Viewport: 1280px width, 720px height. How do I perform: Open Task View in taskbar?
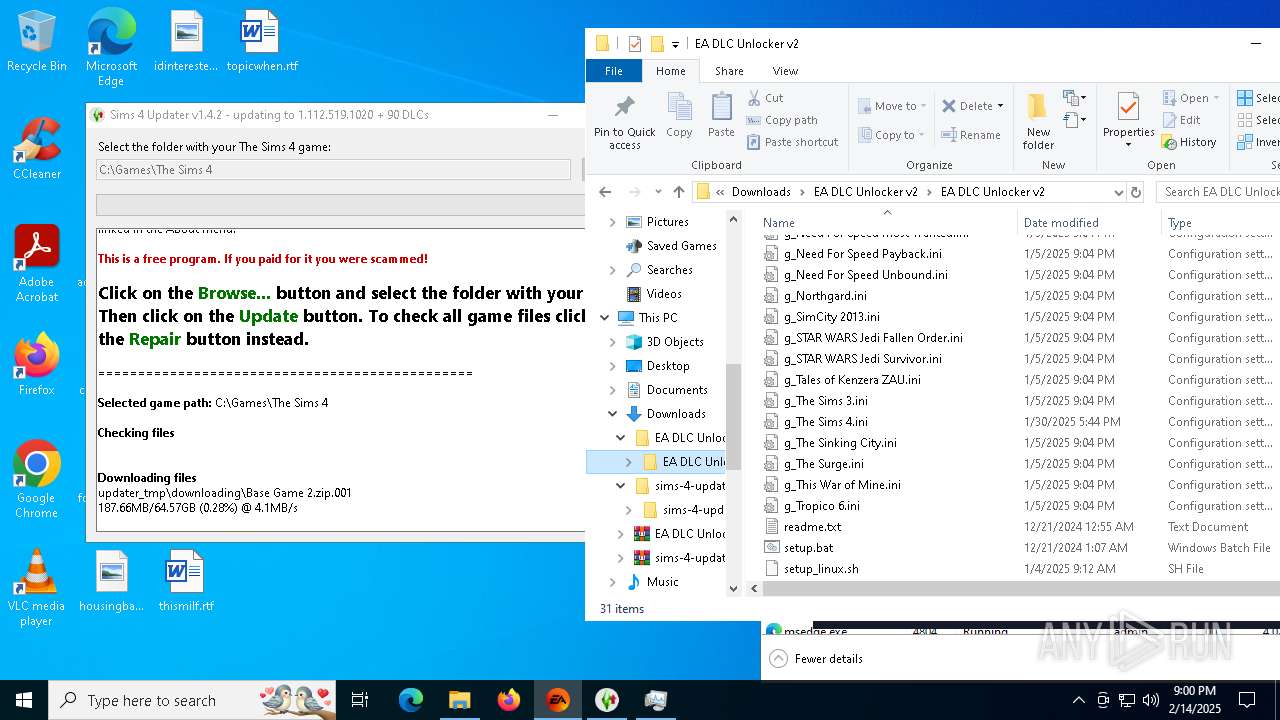coord(360,700)
